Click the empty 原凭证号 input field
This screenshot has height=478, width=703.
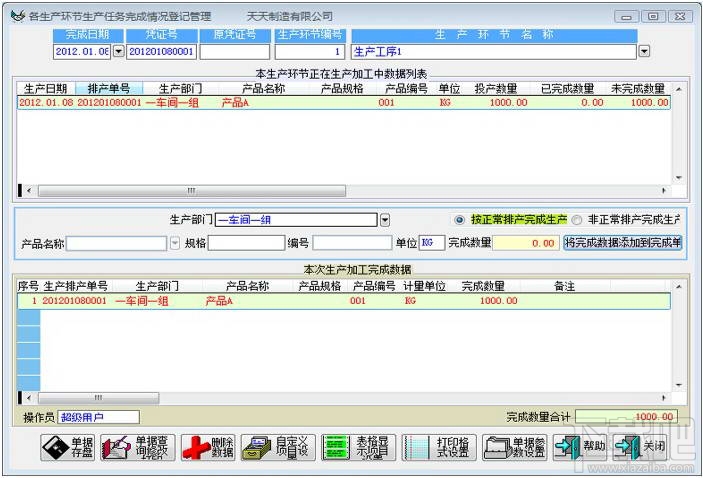[x=234, y=52]
